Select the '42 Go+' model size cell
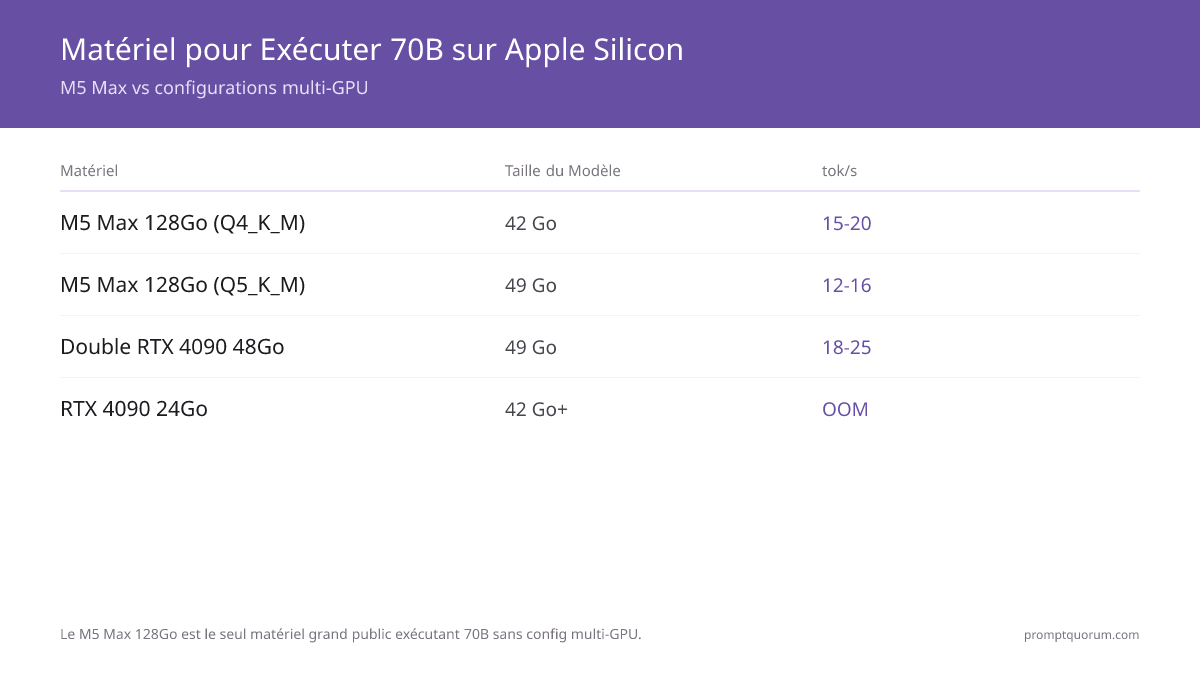Image resolution: width=1200 pixels, height=675 pixels. [536, 410]
